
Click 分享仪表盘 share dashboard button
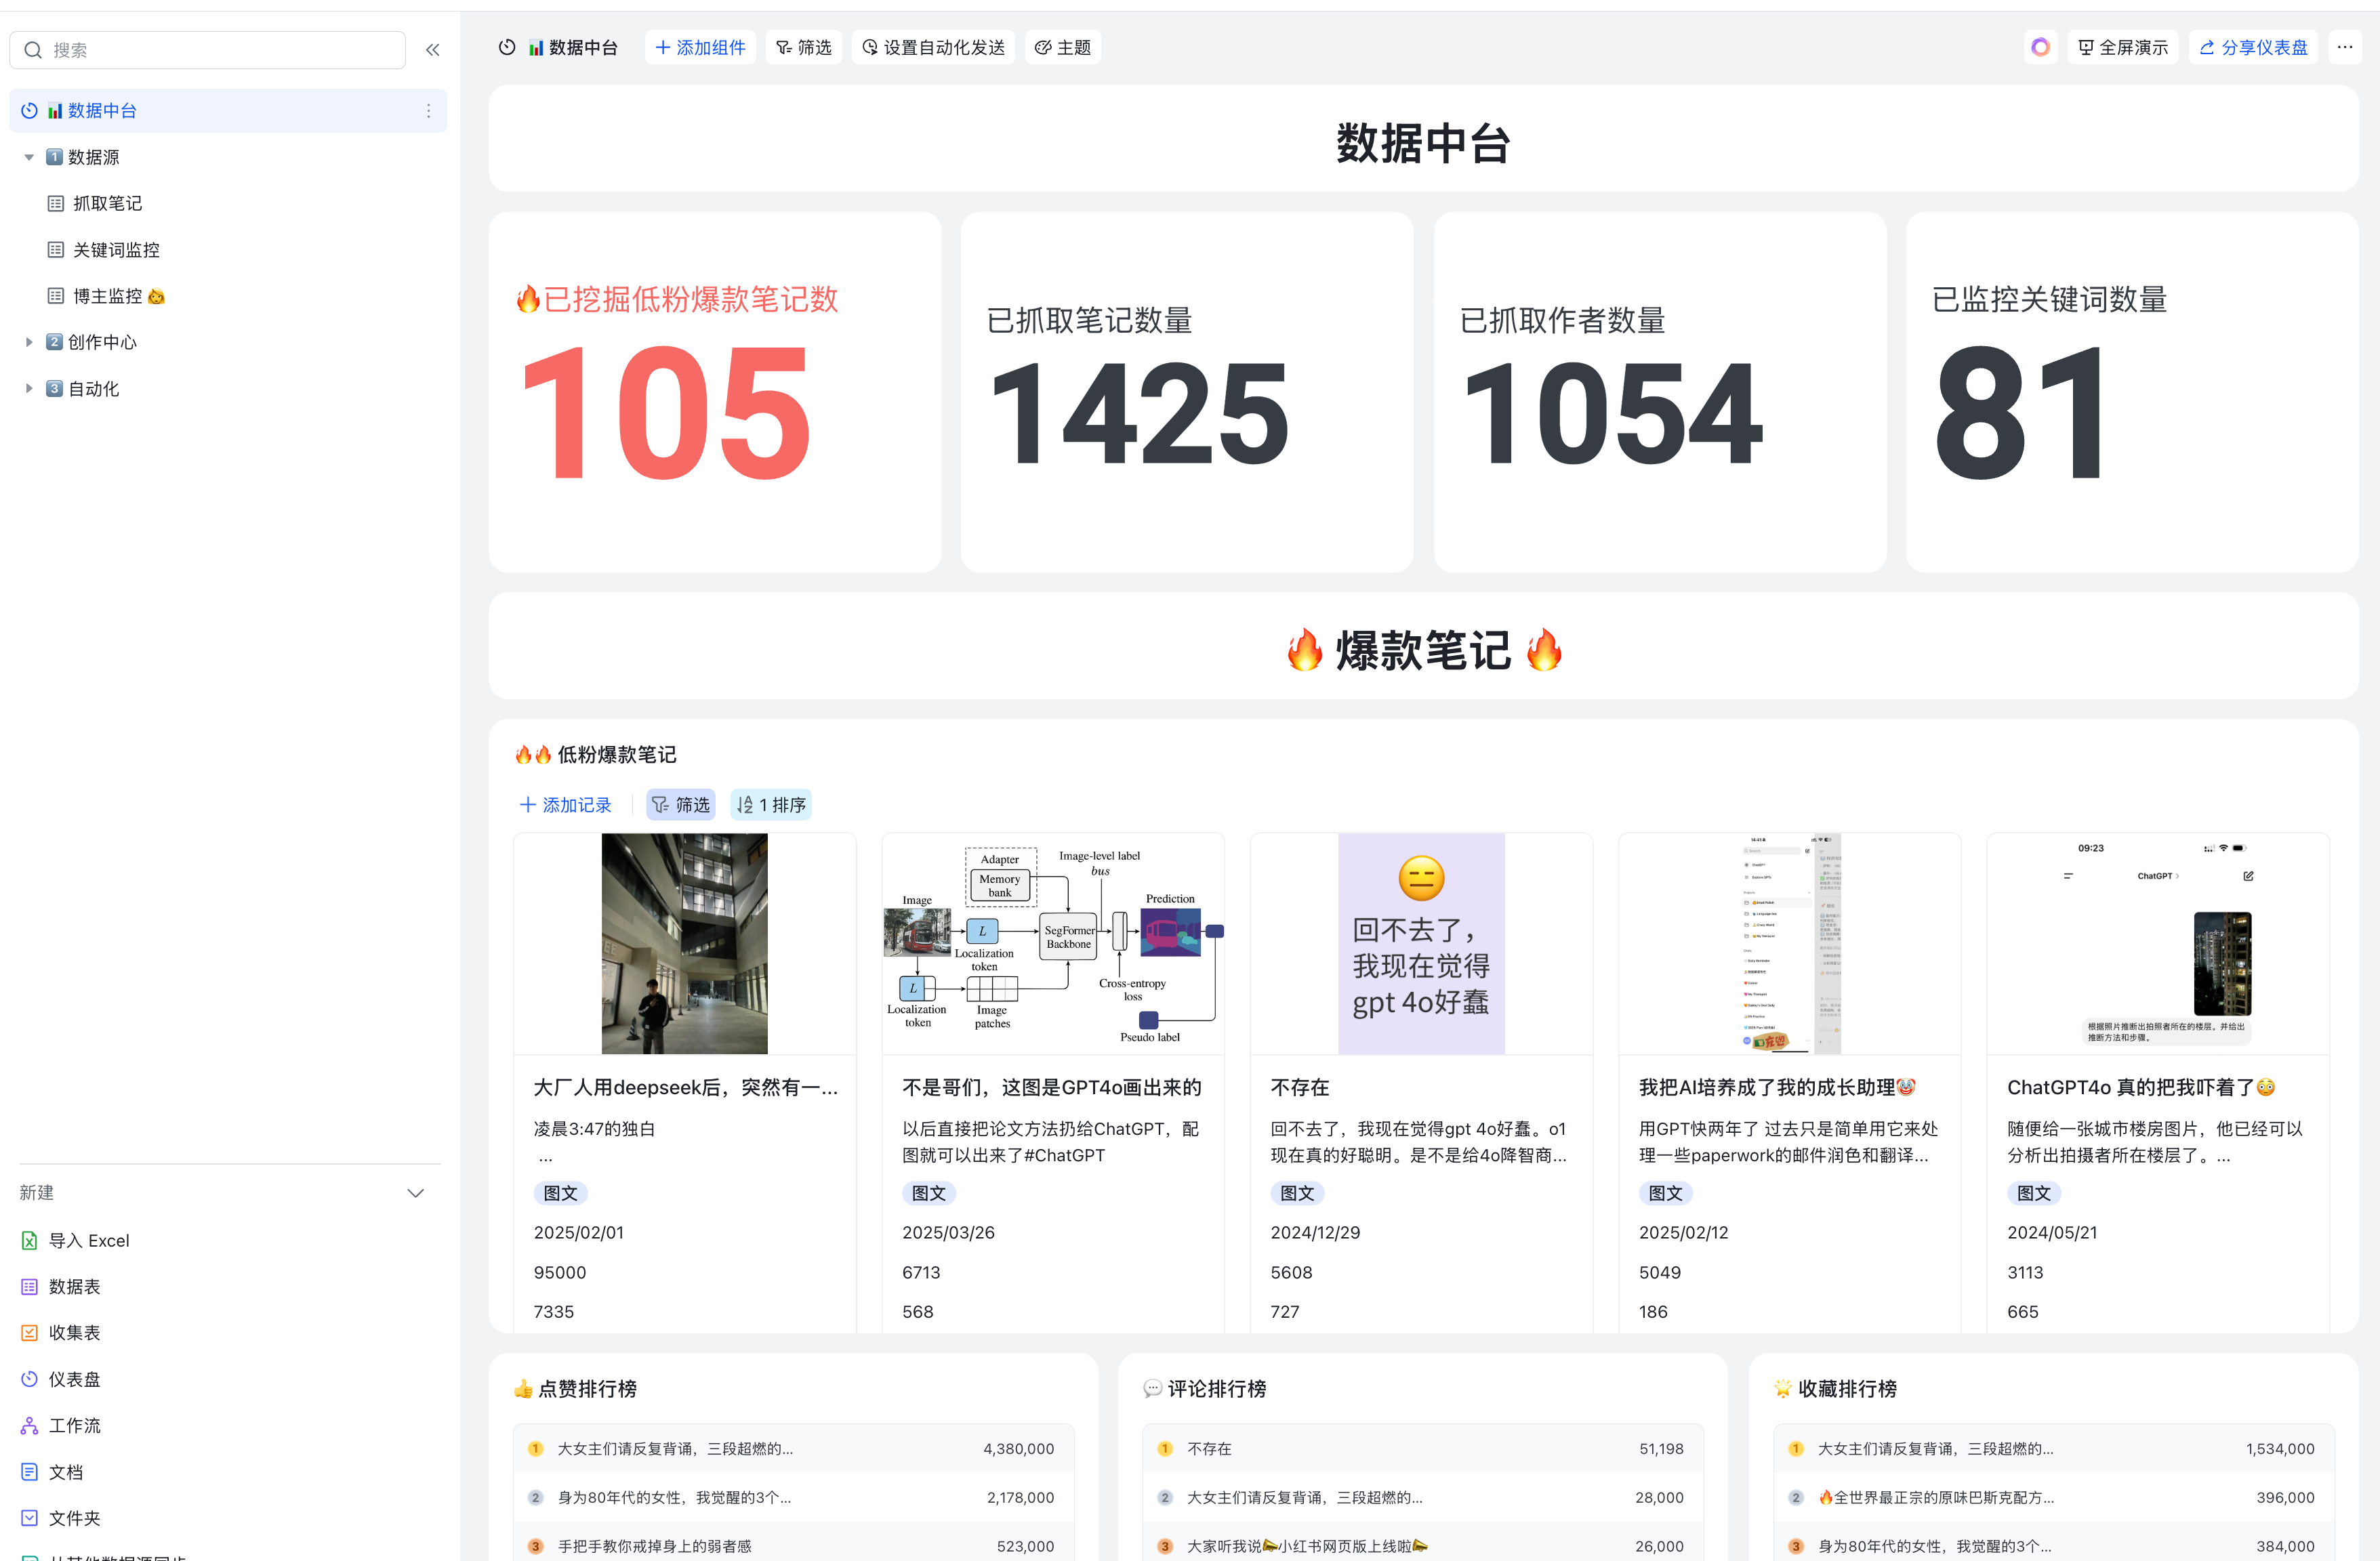pyautogui.click(x=2253, y=47)
